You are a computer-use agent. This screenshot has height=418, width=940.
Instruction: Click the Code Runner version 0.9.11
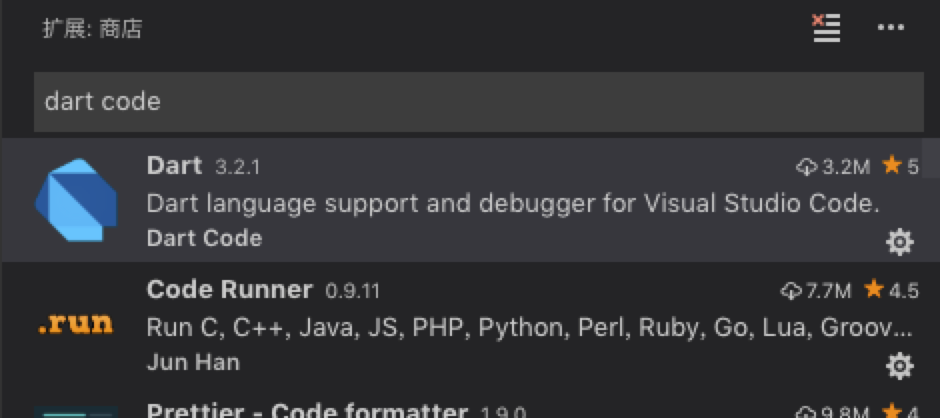[352, 291]
